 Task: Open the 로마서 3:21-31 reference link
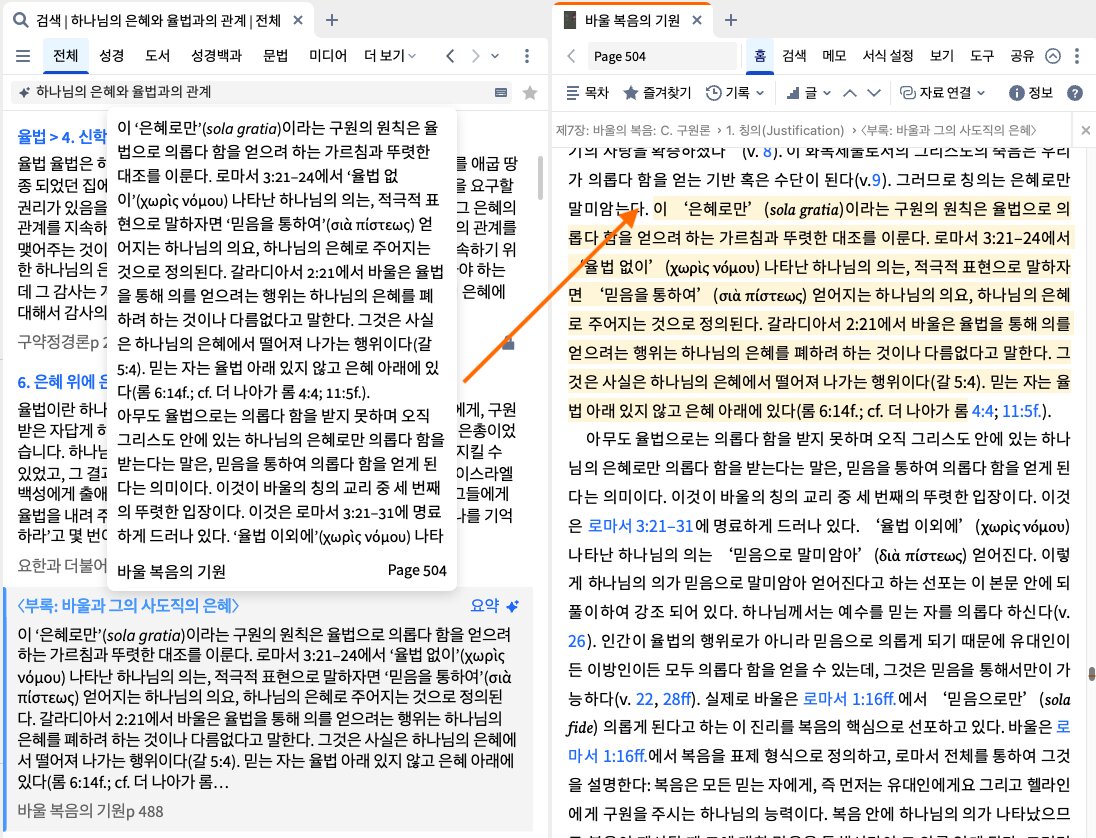[x=640, y=526]
